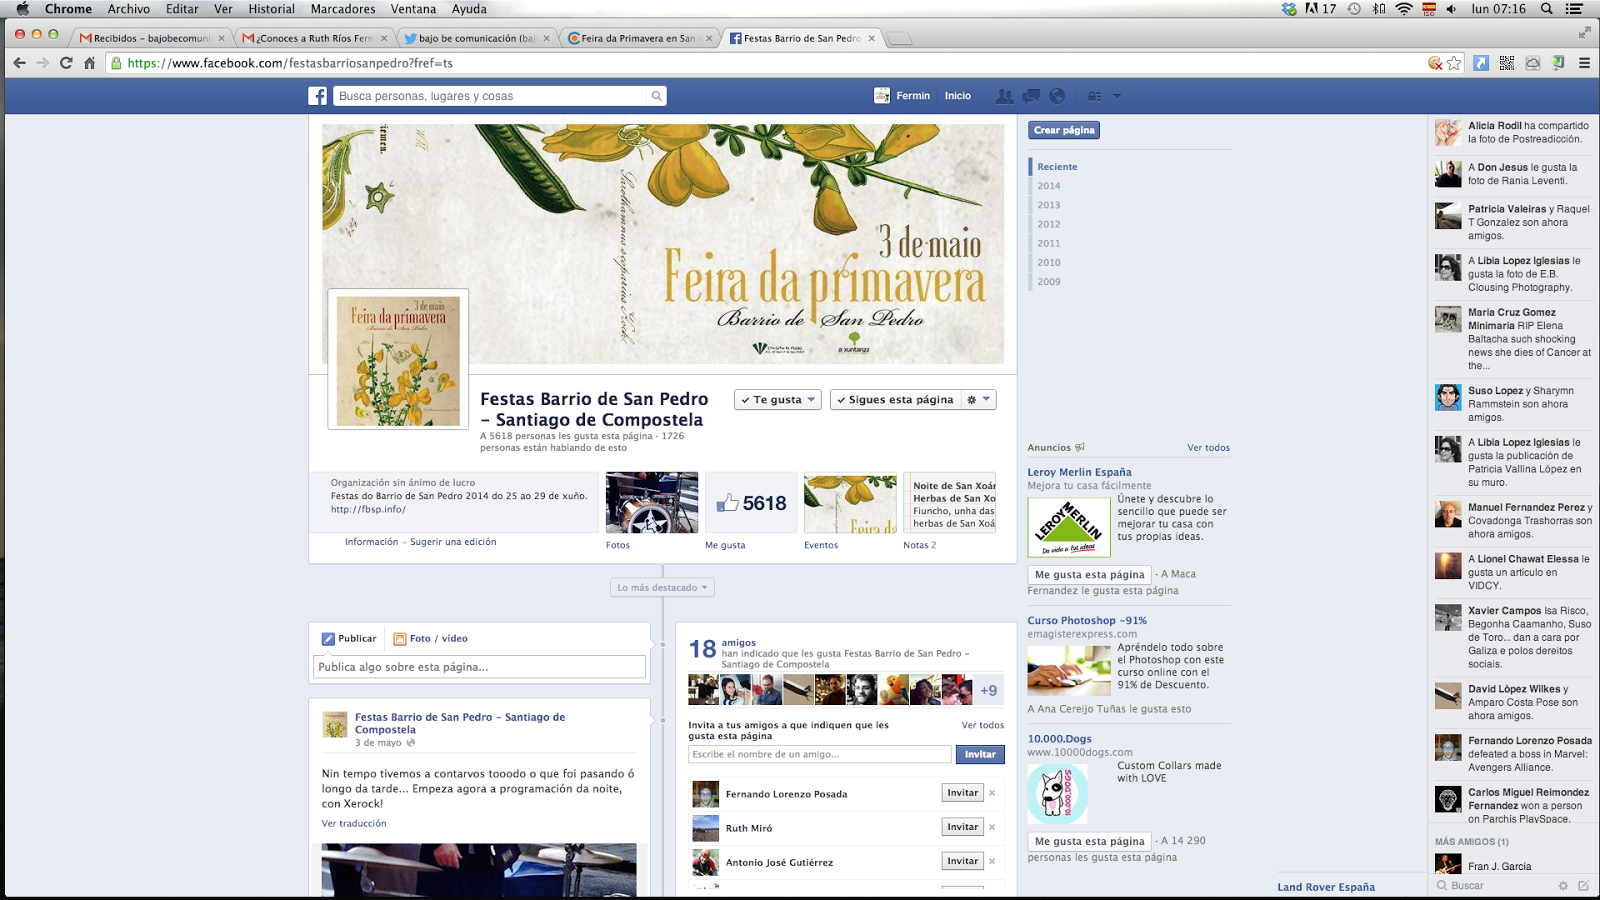Screen dimensions: 1600x900
Task: Click the friend name invite input
Action: (x=820, y=754)
